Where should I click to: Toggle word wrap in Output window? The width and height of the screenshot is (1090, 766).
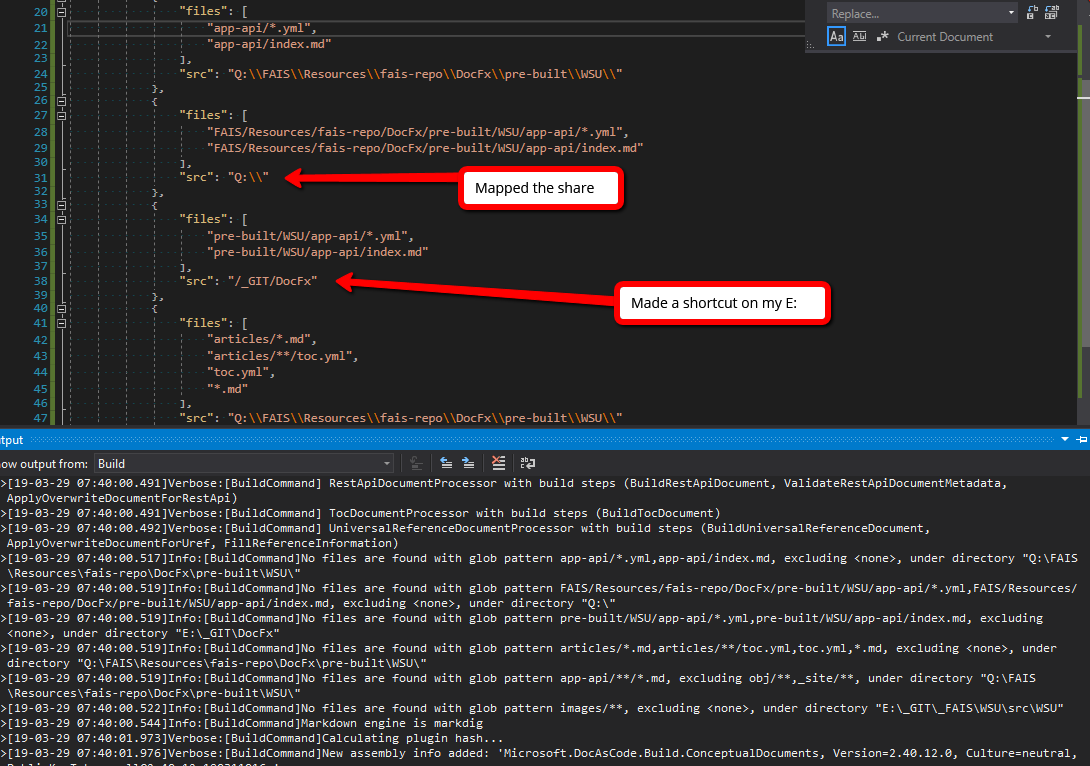point(528,463)
